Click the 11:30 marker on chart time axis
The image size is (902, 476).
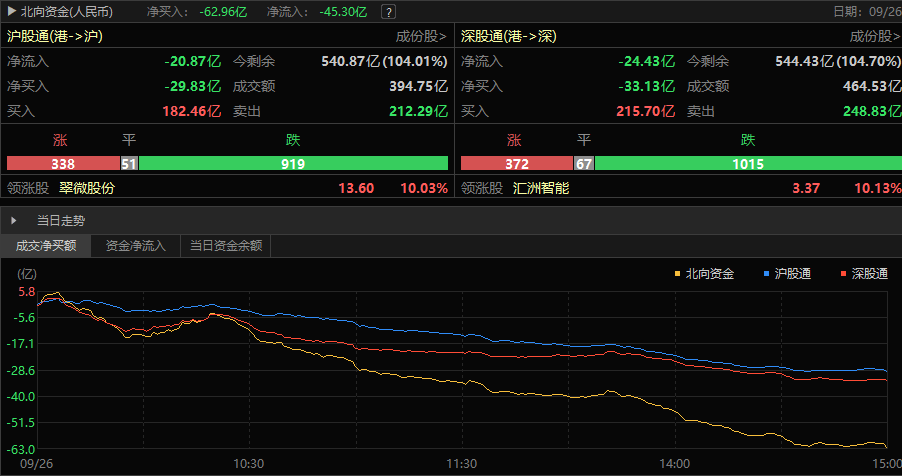(x=461, y=464)
